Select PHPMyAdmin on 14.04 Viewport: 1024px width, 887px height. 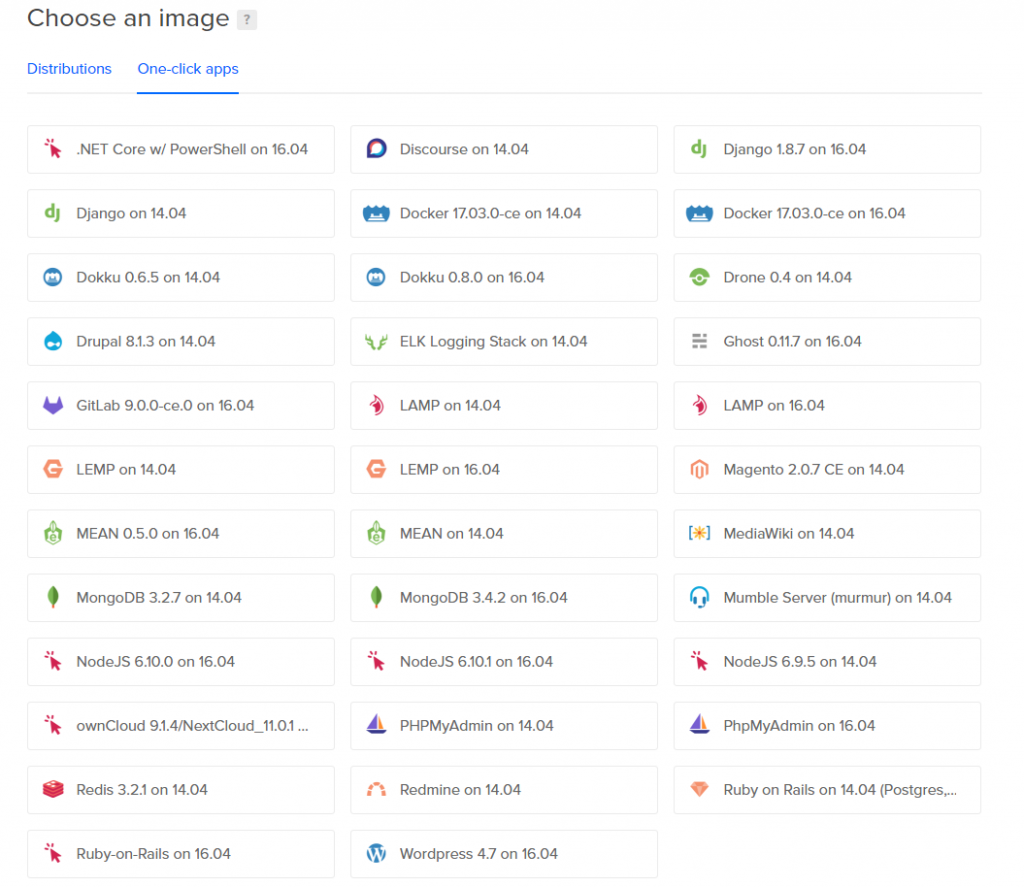(x=504, y=726)
